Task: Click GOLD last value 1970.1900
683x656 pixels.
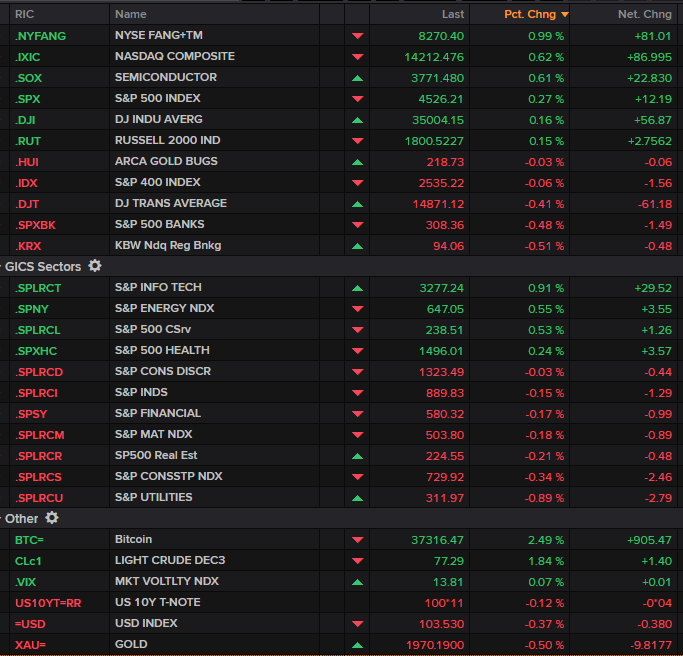Action: coord(435,645)
